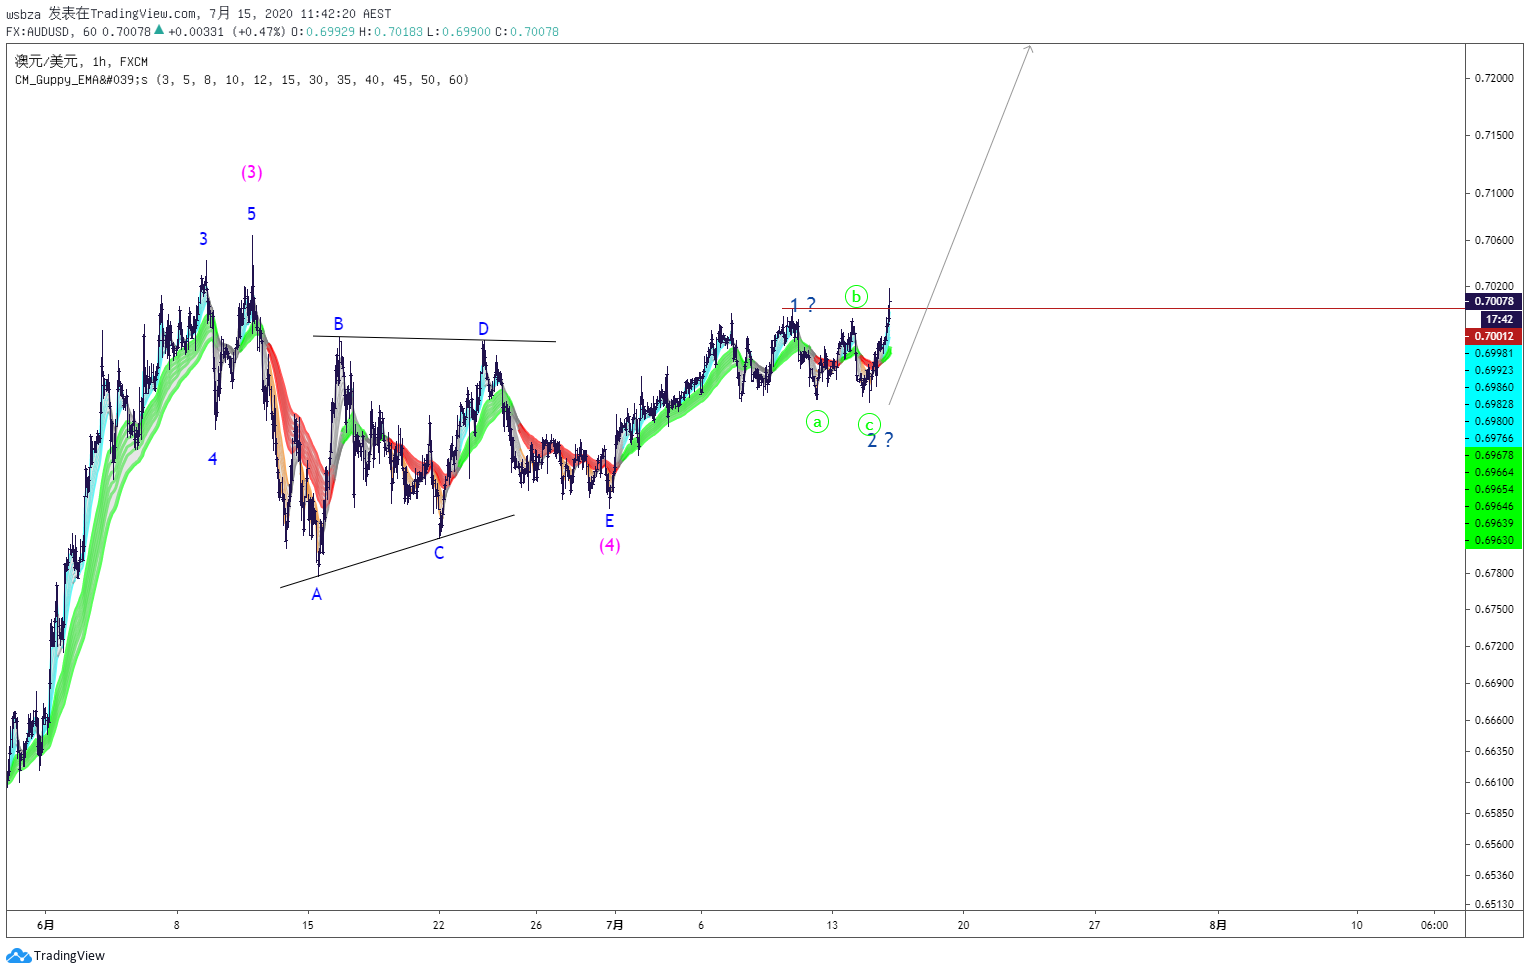This screenshot has height=974, width=1530.
Task: Click the CM_Guppy_EMA indicator legend
Action: 242,80
